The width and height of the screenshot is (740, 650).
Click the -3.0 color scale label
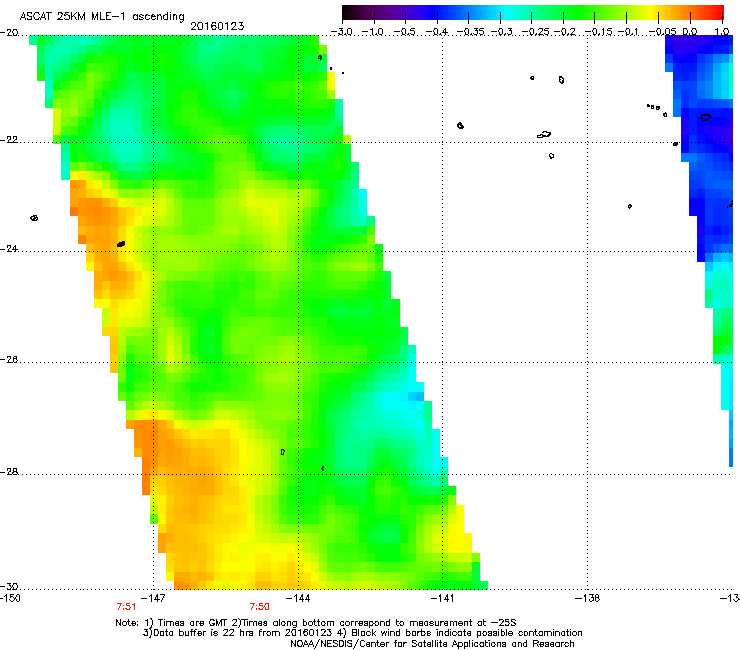(x=342, y=32)
